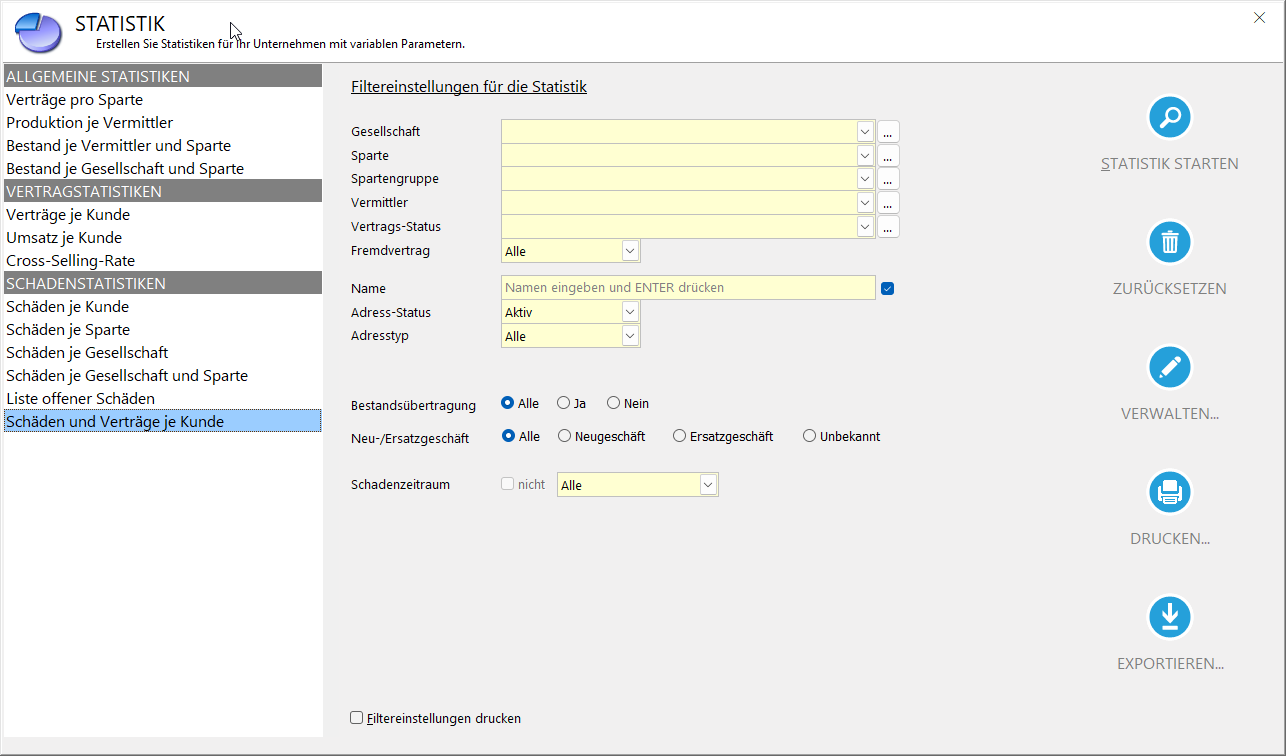Choose Liste offener Schäden entry
Viewport: 1286px width, 756px height.
point(81,399)
